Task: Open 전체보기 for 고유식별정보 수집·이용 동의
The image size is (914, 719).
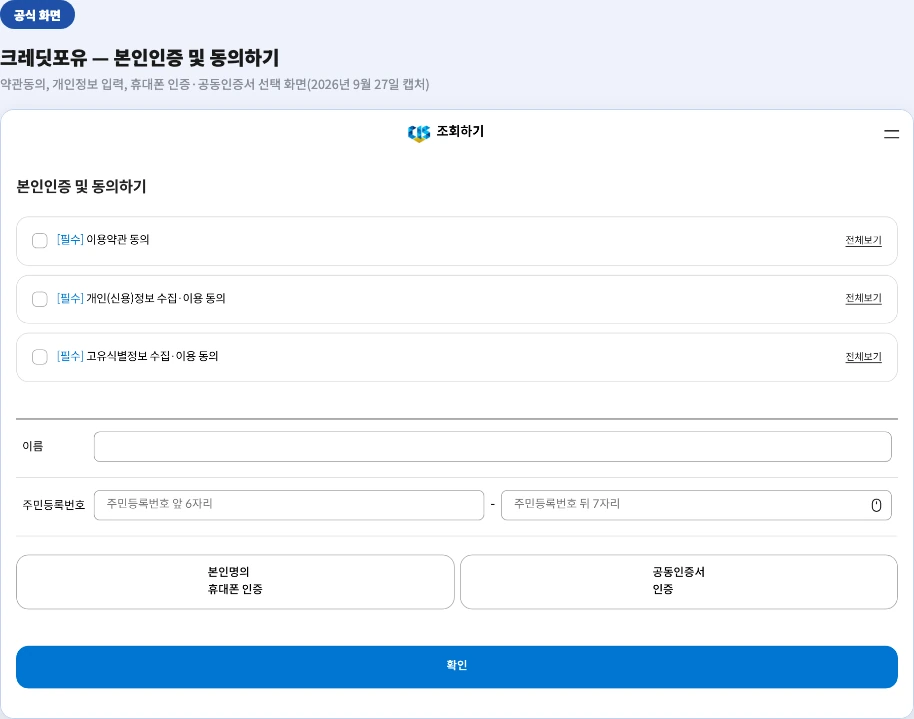Action: point(863,356)
